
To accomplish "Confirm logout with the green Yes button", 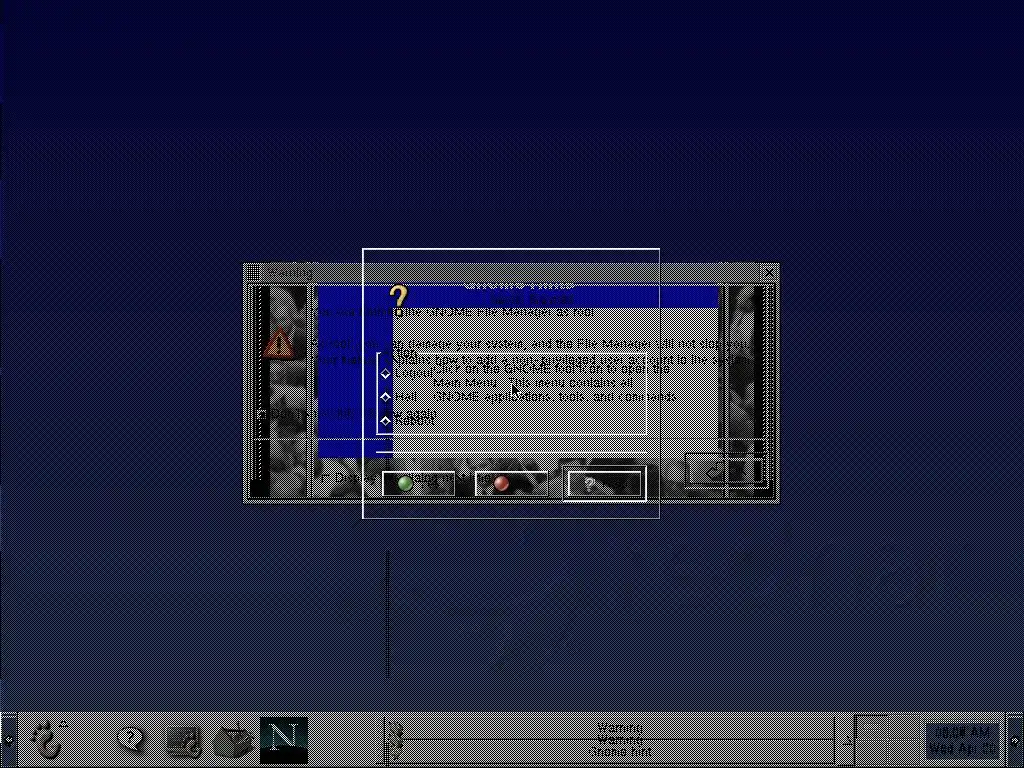I will (x=419, y=484).
